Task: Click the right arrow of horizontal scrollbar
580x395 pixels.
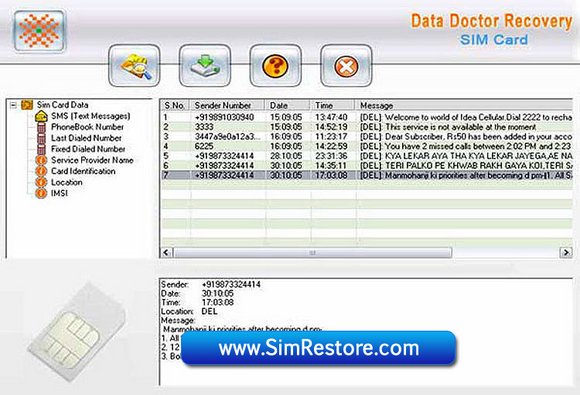Action: (x=566, y=252)
